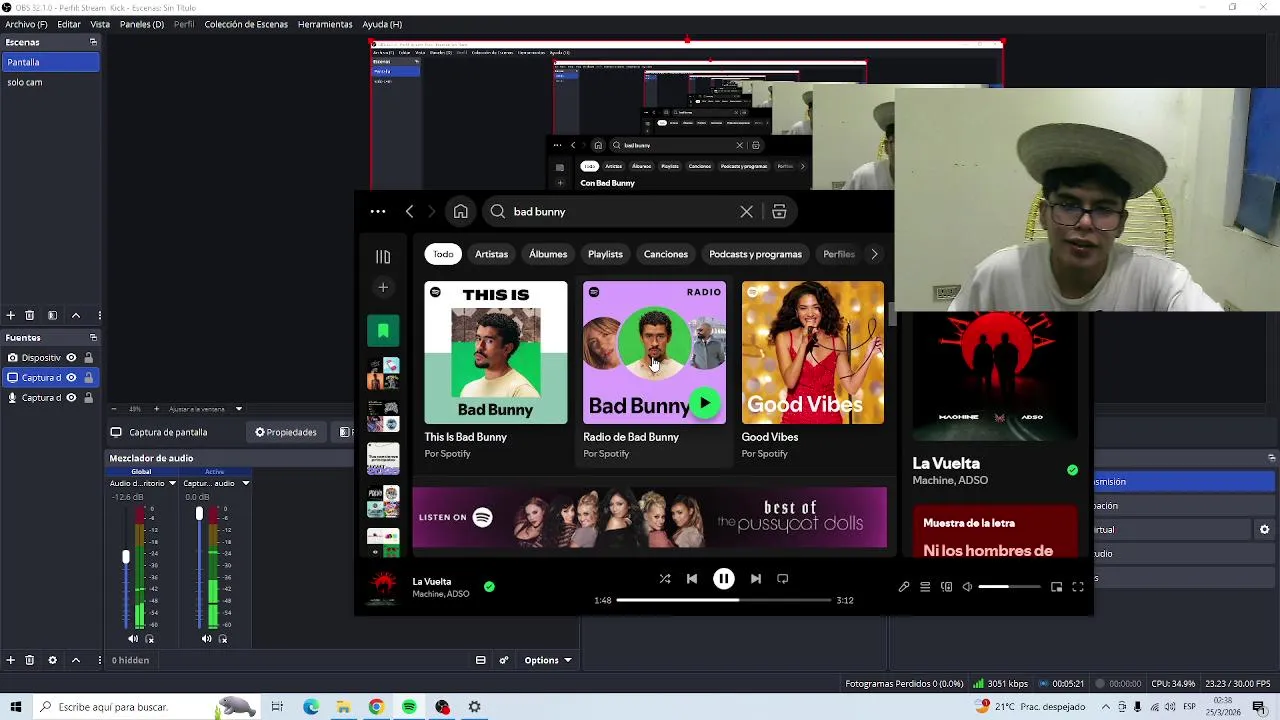
Task: Add a new source in OBS Fuentes
Action: pos(10,660)
